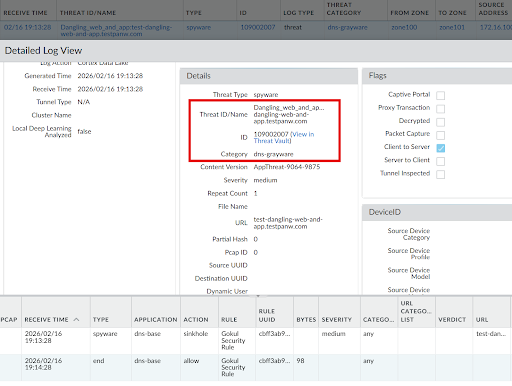The image size is (512, 386).
Task: Toggle the Decrypted checkbox
Action: coord(440,122)
